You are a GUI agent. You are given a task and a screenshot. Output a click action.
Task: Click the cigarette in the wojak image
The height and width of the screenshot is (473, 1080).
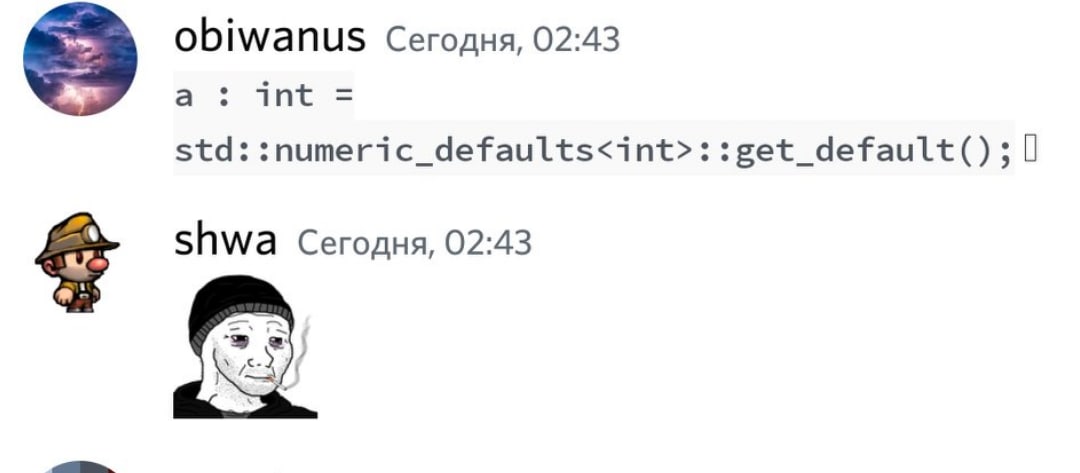276,383
